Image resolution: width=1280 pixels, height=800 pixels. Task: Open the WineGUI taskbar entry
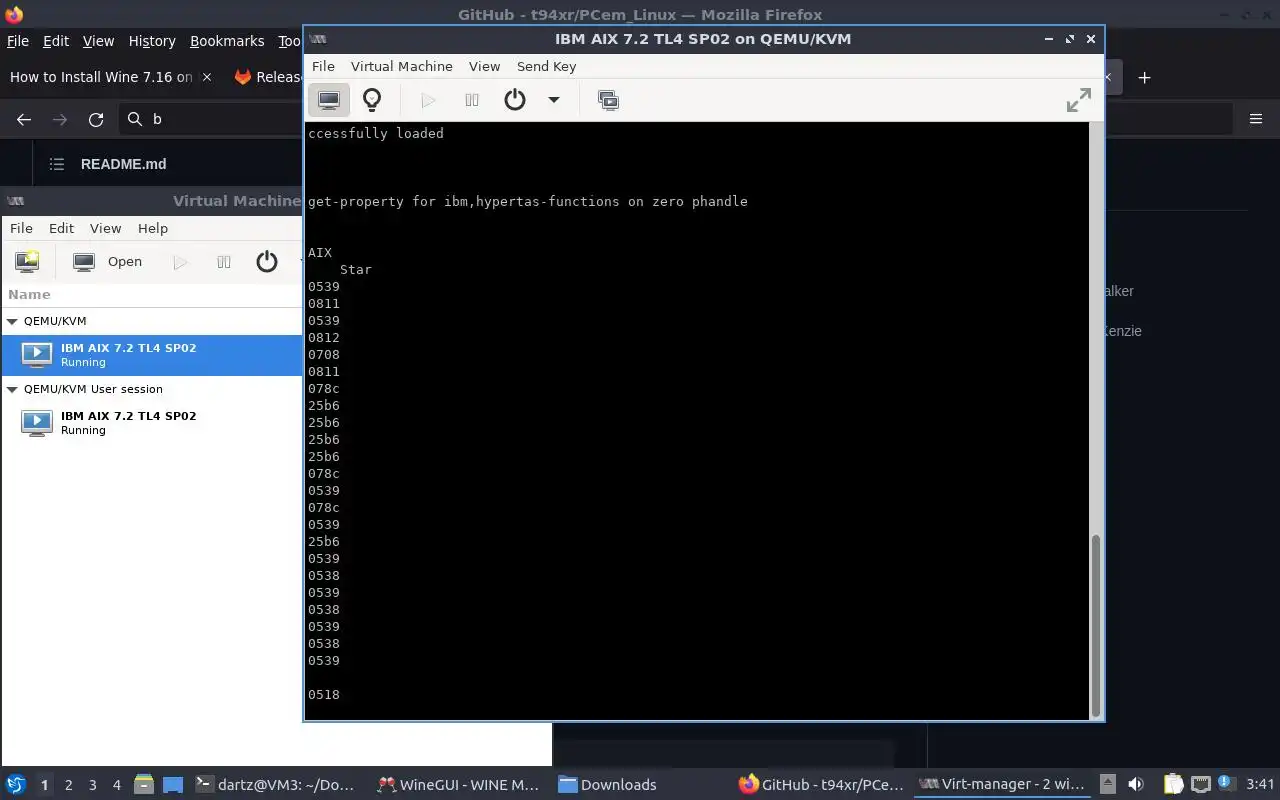458,785
